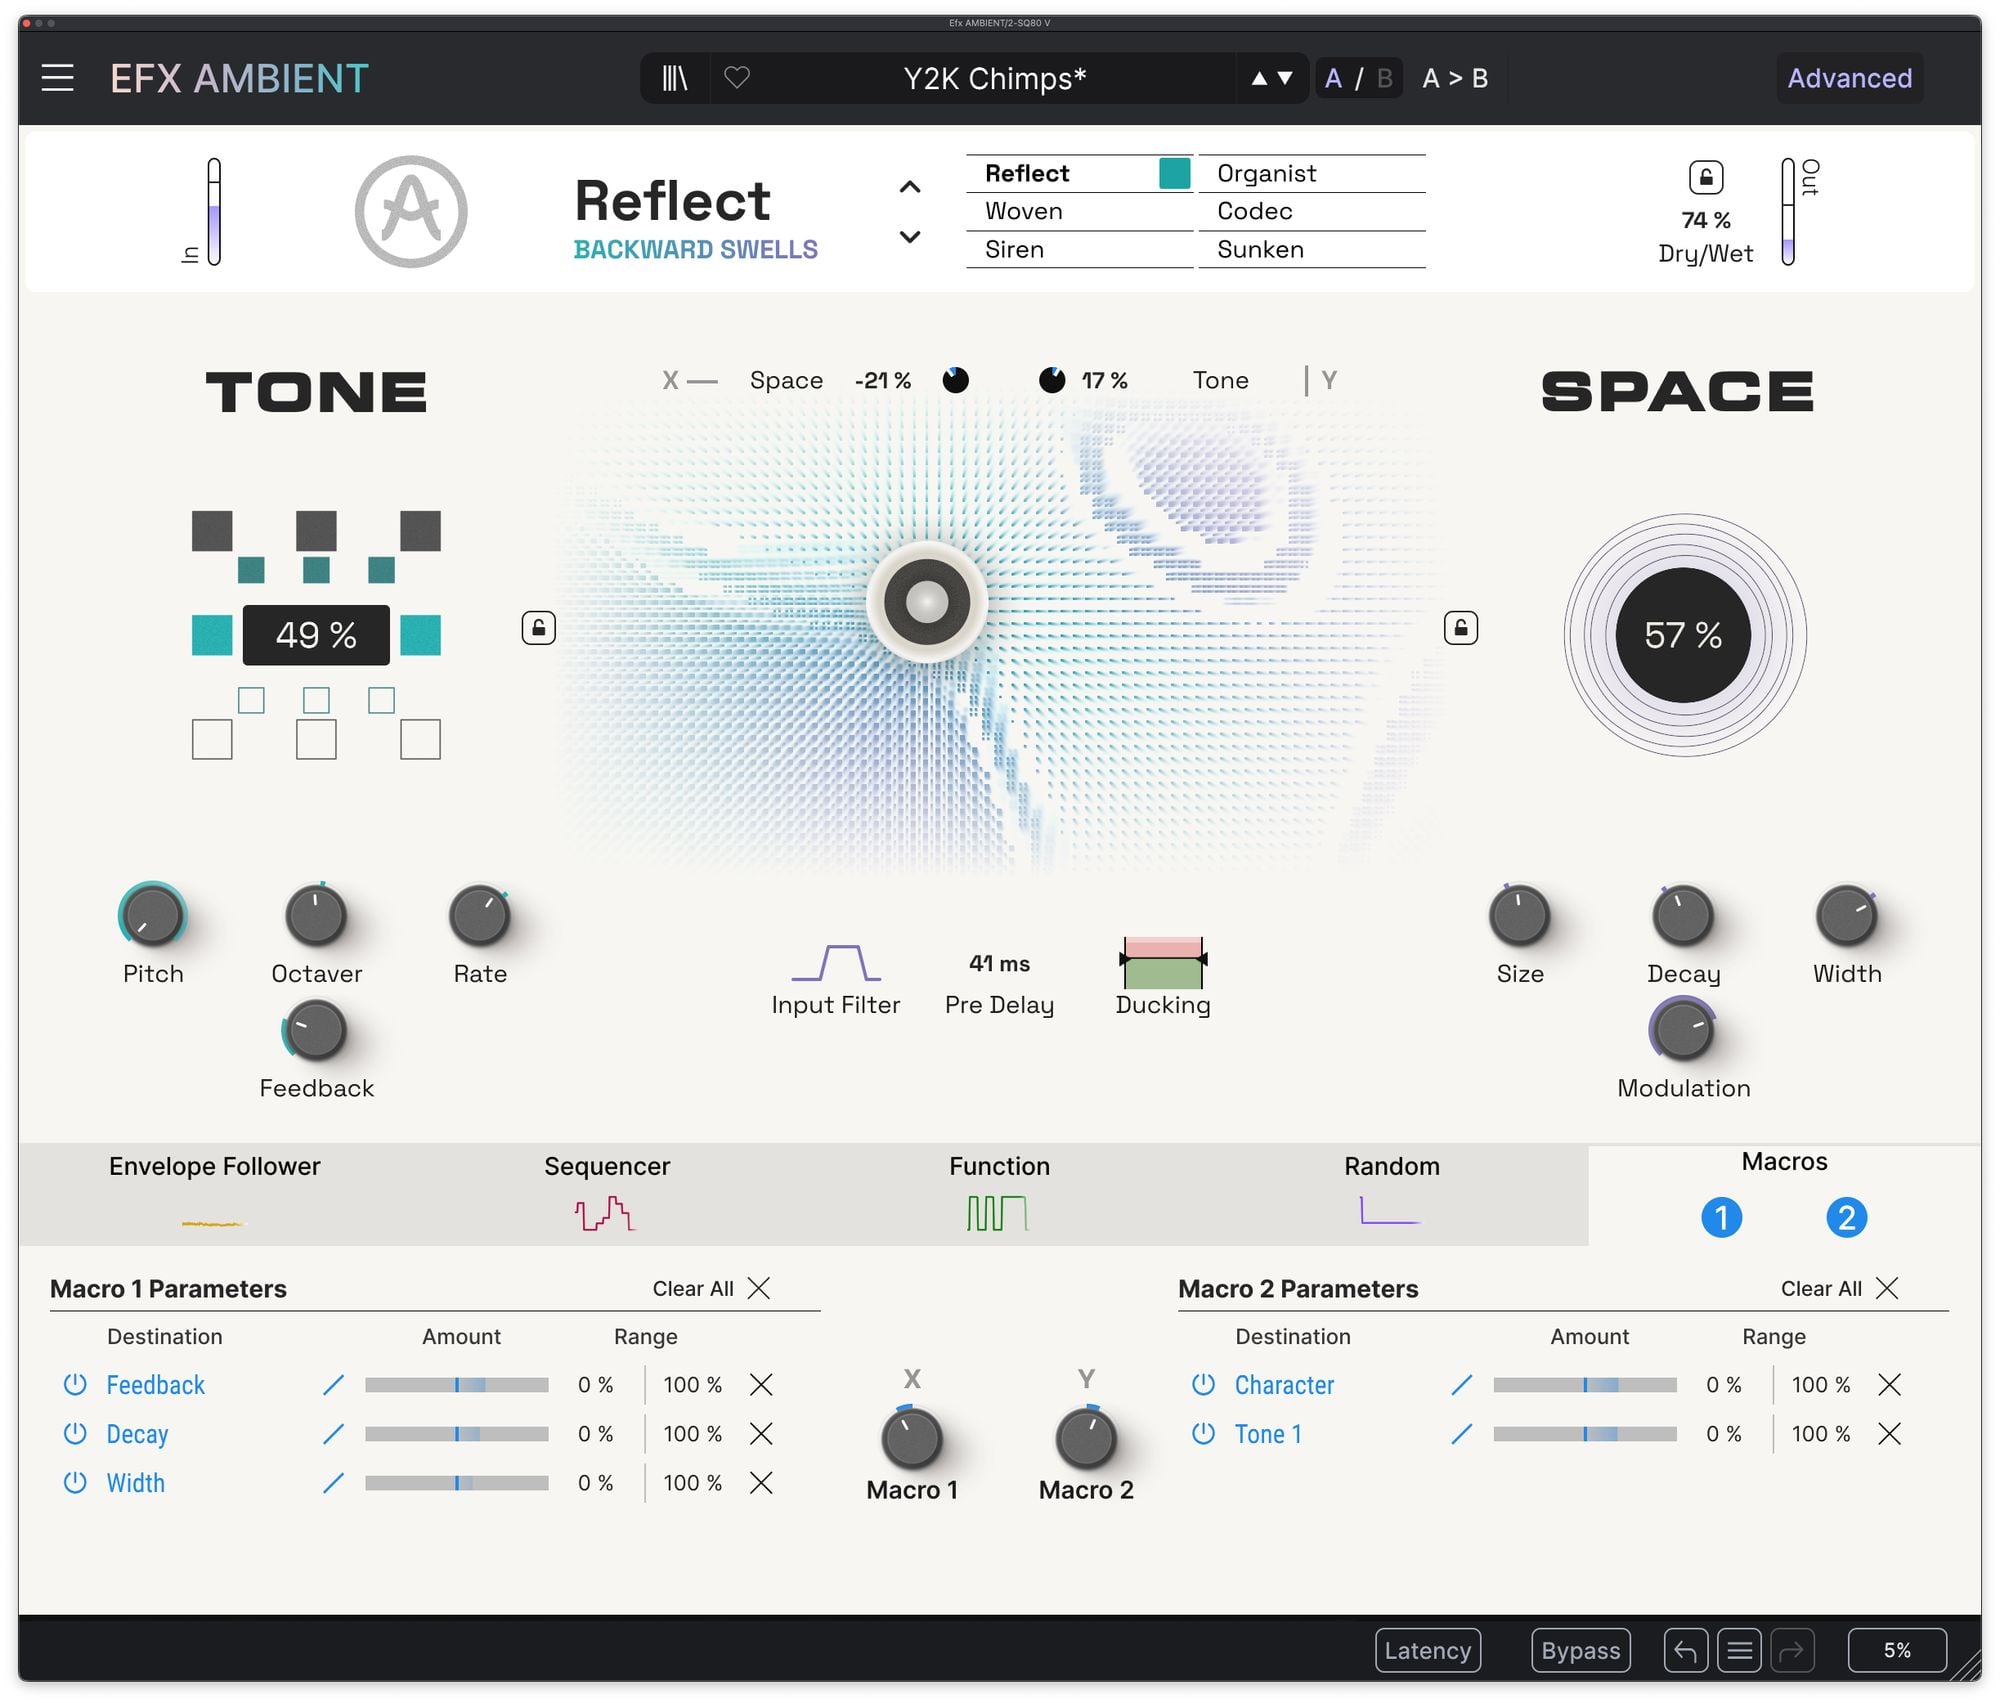Expand effect type list upward chevron
The width and height of the screenshot is (2000, 1703).
tap(910, 187)
